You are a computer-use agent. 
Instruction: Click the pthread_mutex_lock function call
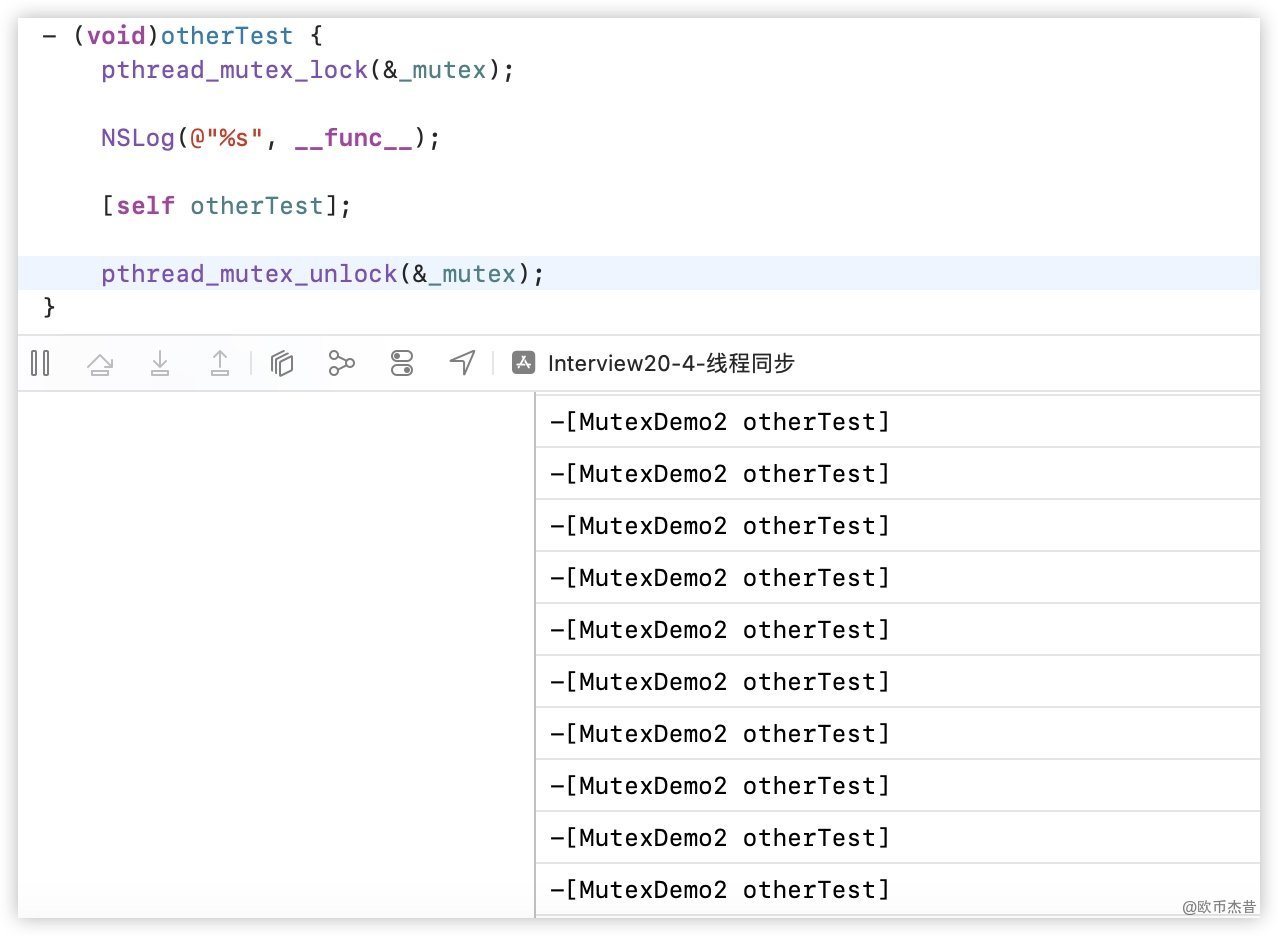(x=234, y=70)
